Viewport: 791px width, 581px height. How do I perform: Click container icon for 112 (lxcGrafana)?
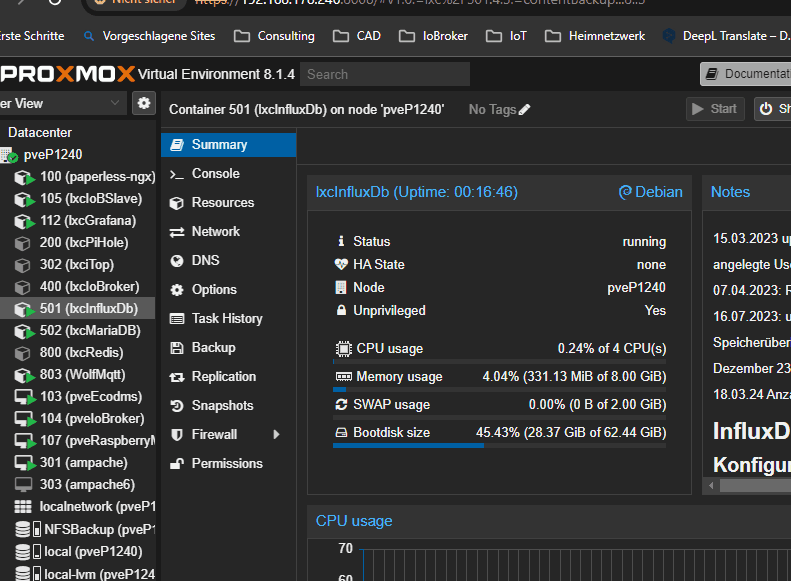pyautogui.click(x=24, y=221)
